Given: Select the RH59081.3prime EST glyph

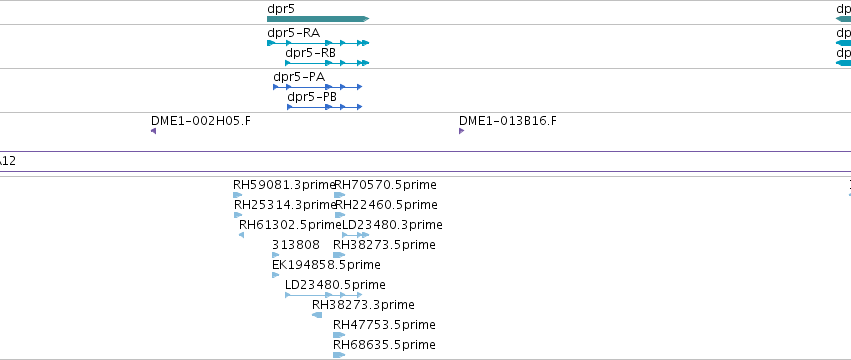Looking at the screenshot, I should (238, 195).
